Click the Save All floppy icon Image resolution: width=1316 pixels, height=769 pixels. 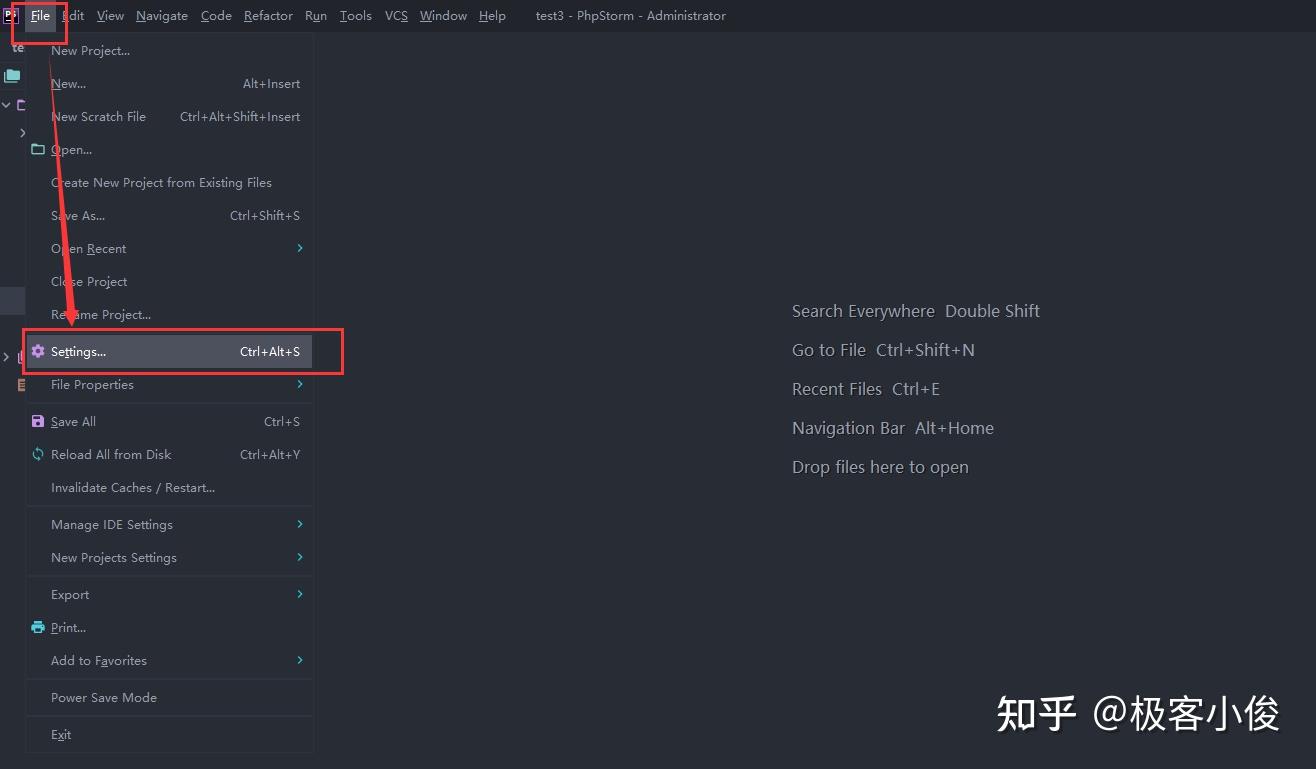pos(38,421)
